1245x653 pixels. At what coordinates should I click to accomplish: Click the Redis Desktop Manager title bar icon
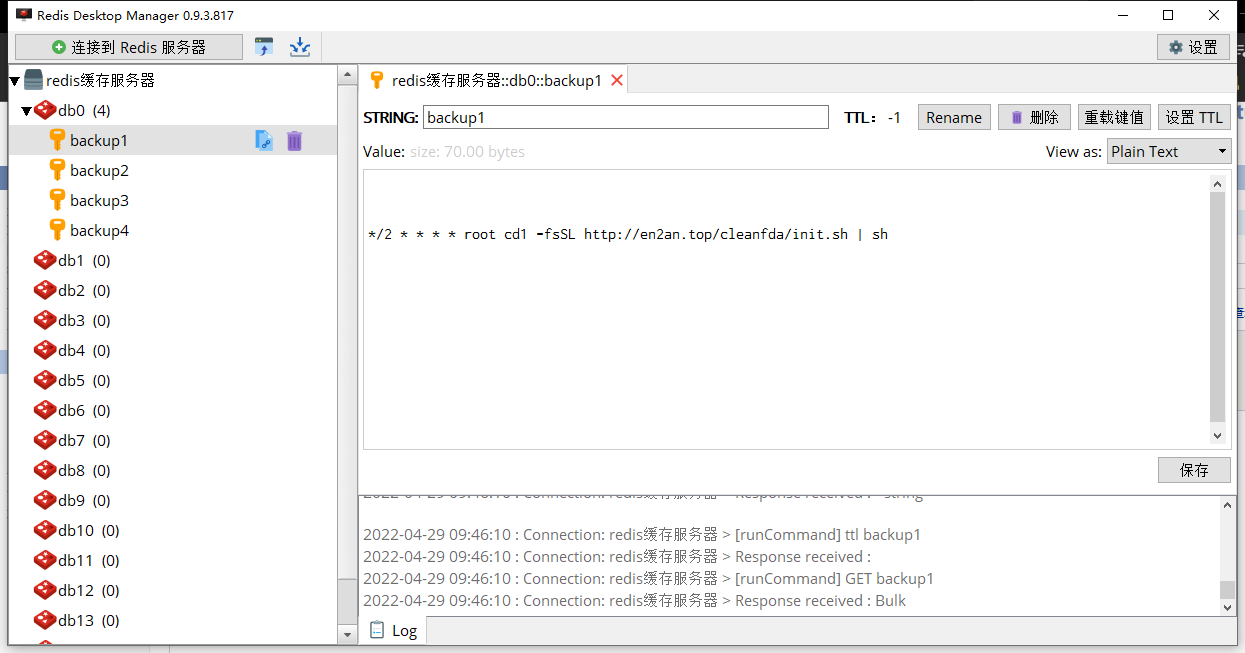coord(23,15)
